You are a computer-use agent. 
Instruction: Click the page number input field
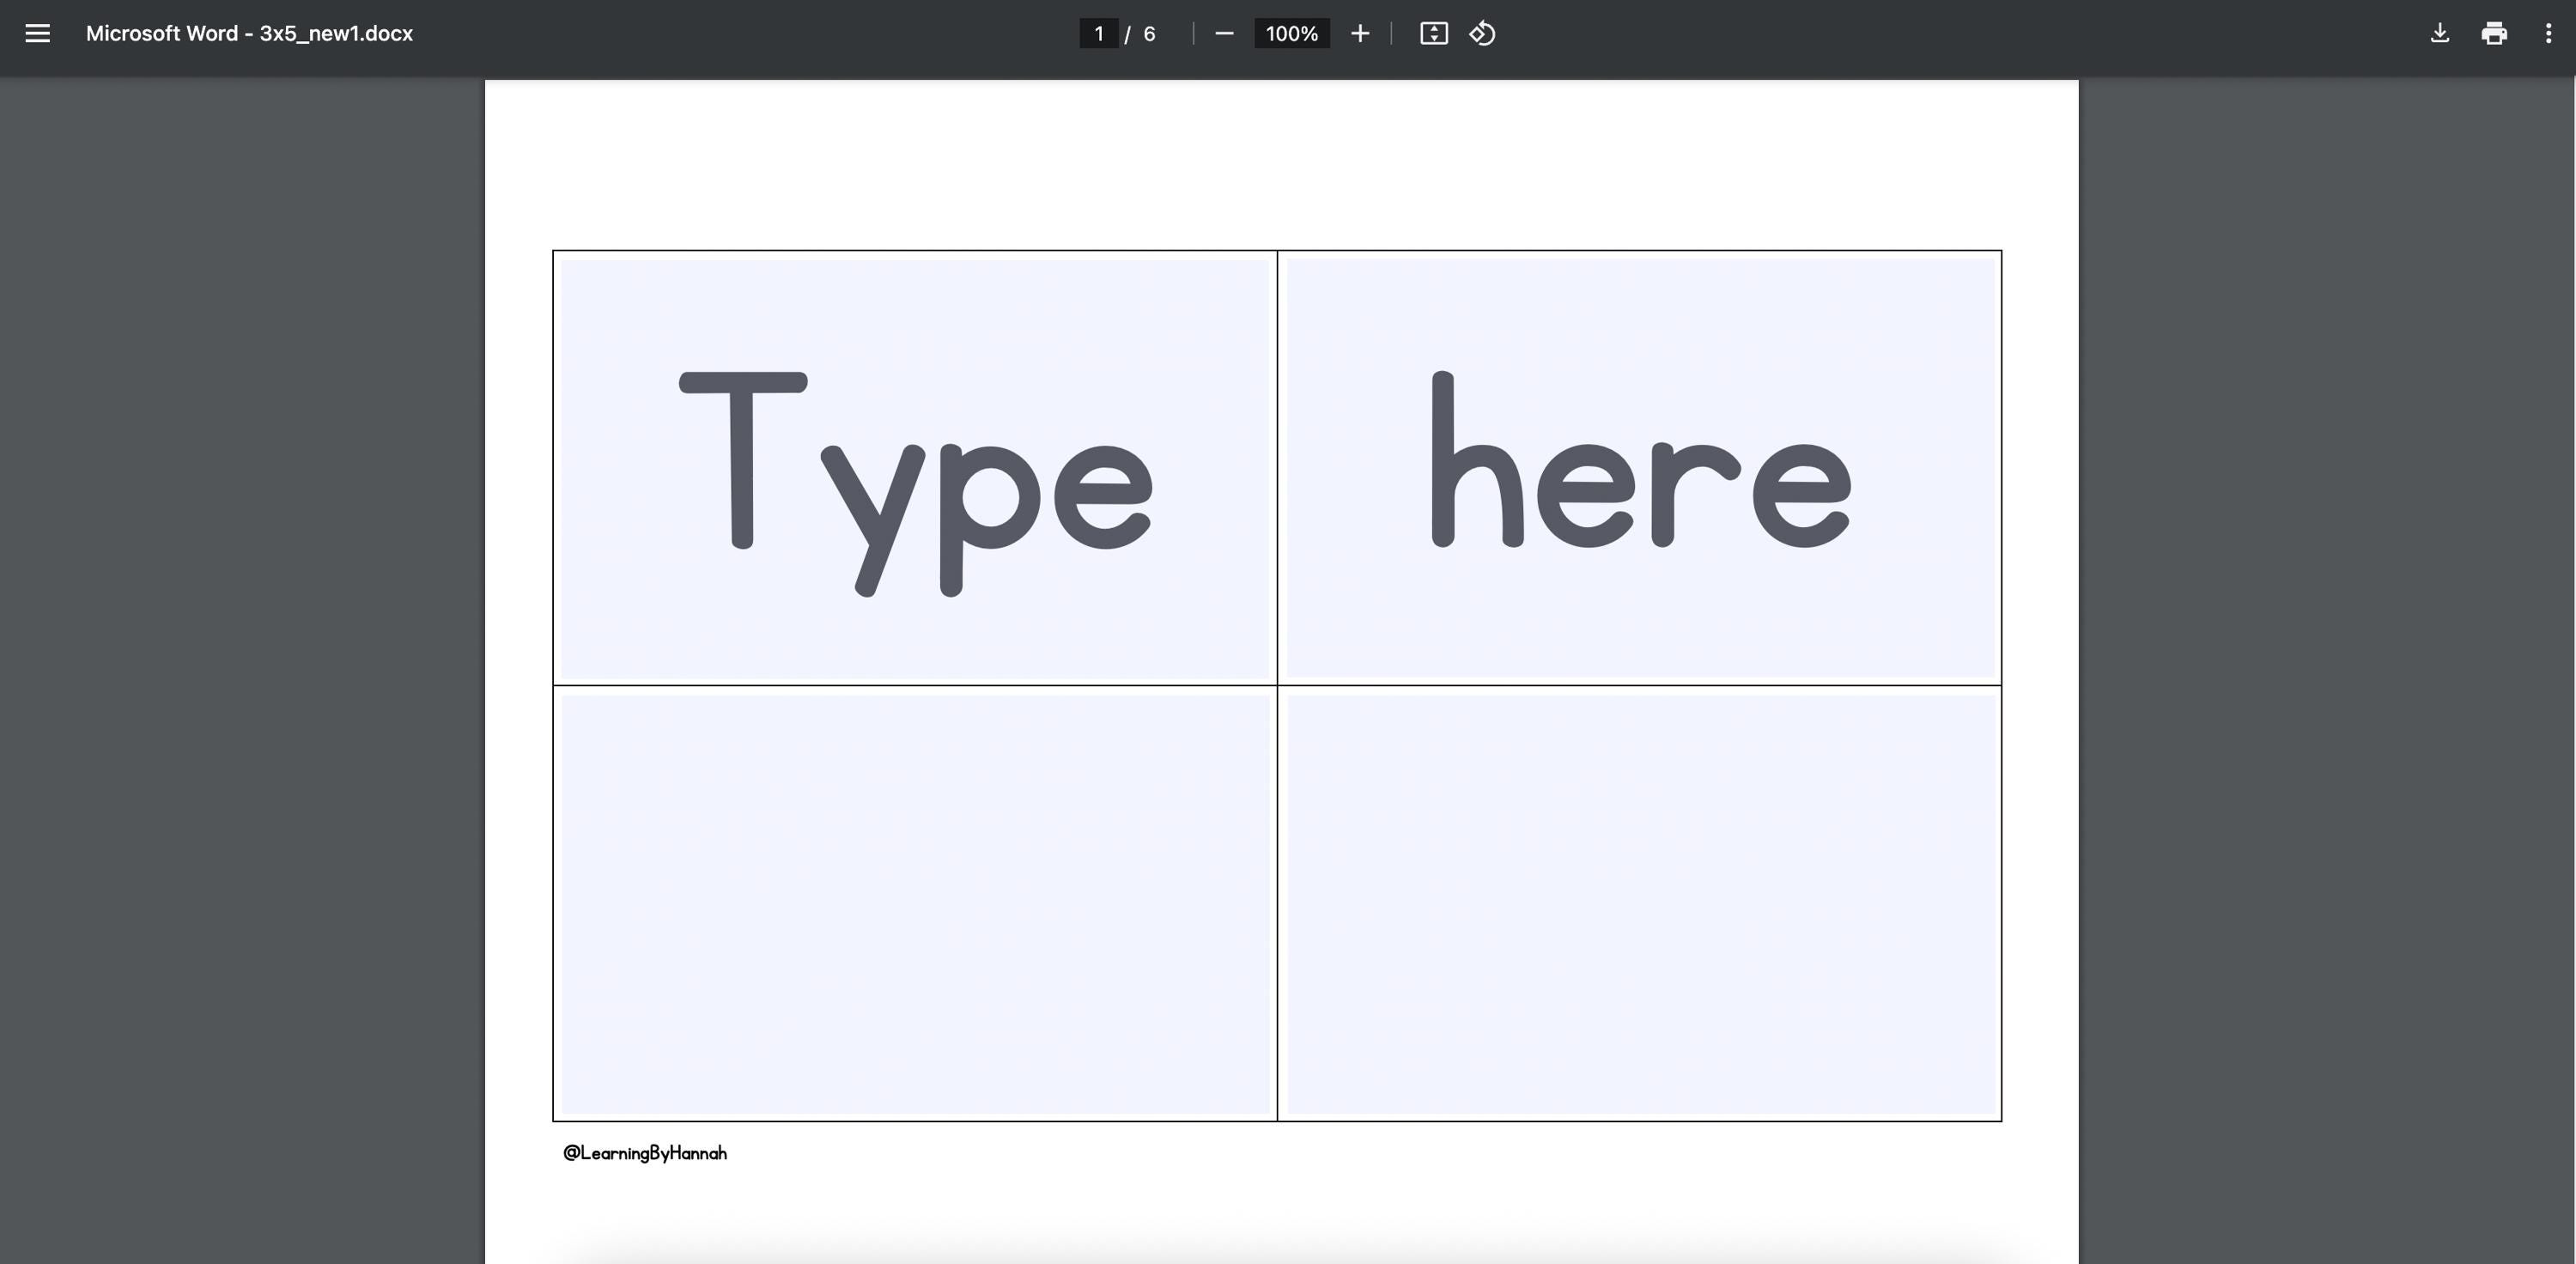tap(1099, 33)
